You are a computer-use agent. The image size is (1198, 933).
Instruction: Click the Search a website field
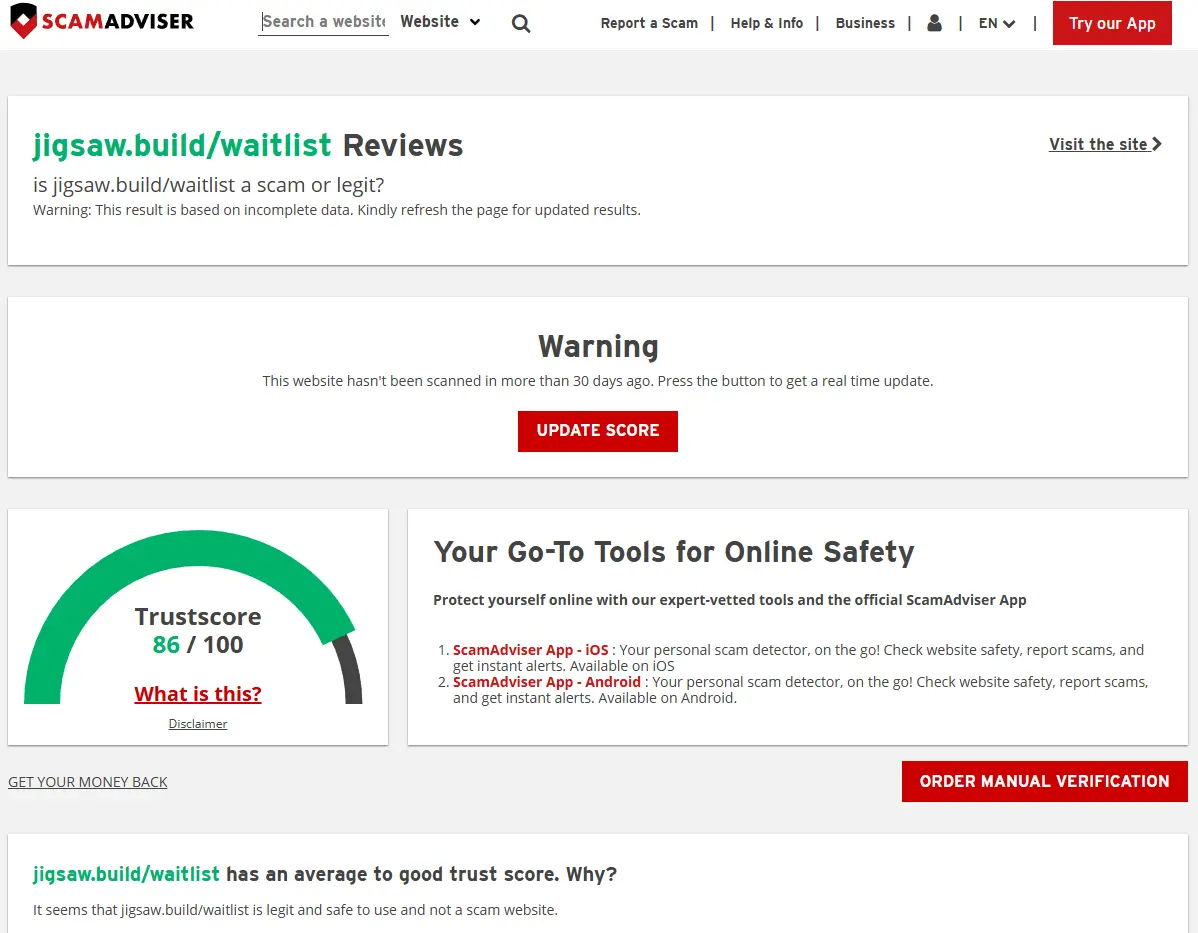click(323, 22)
